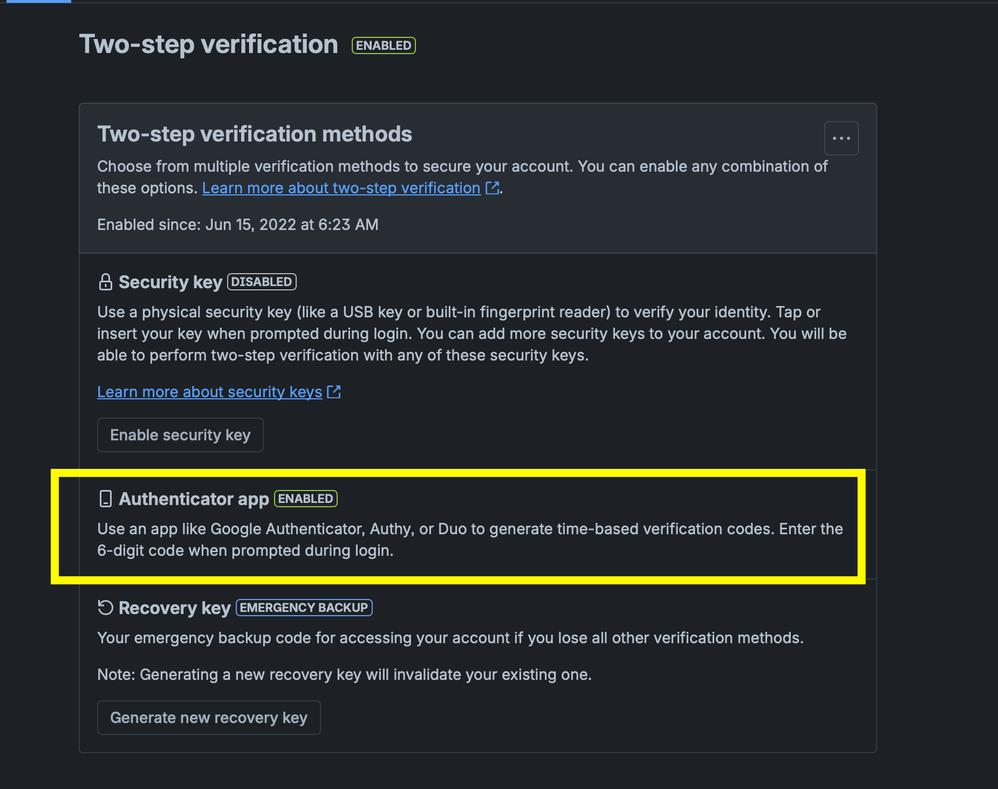Viewport: 998px width, 789px height.
Task: Click the EMERGENCY BACKUP badge
Action: tap(304, 608)
